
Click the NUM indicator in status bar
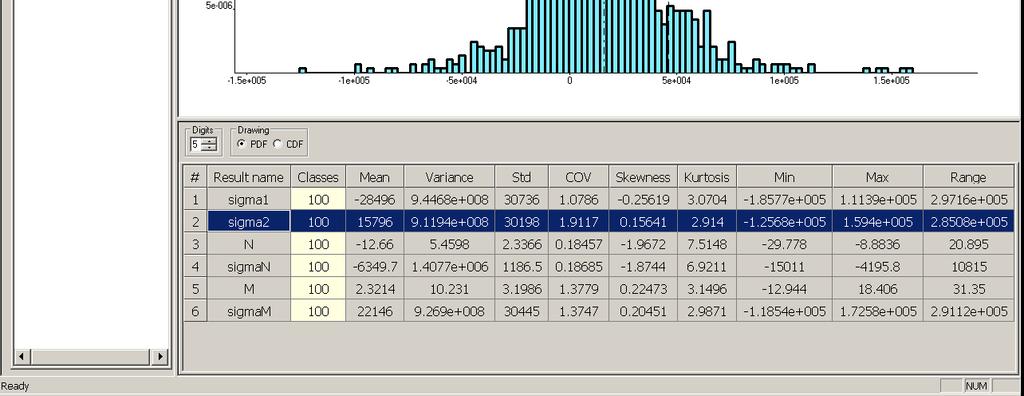(976, 386)
